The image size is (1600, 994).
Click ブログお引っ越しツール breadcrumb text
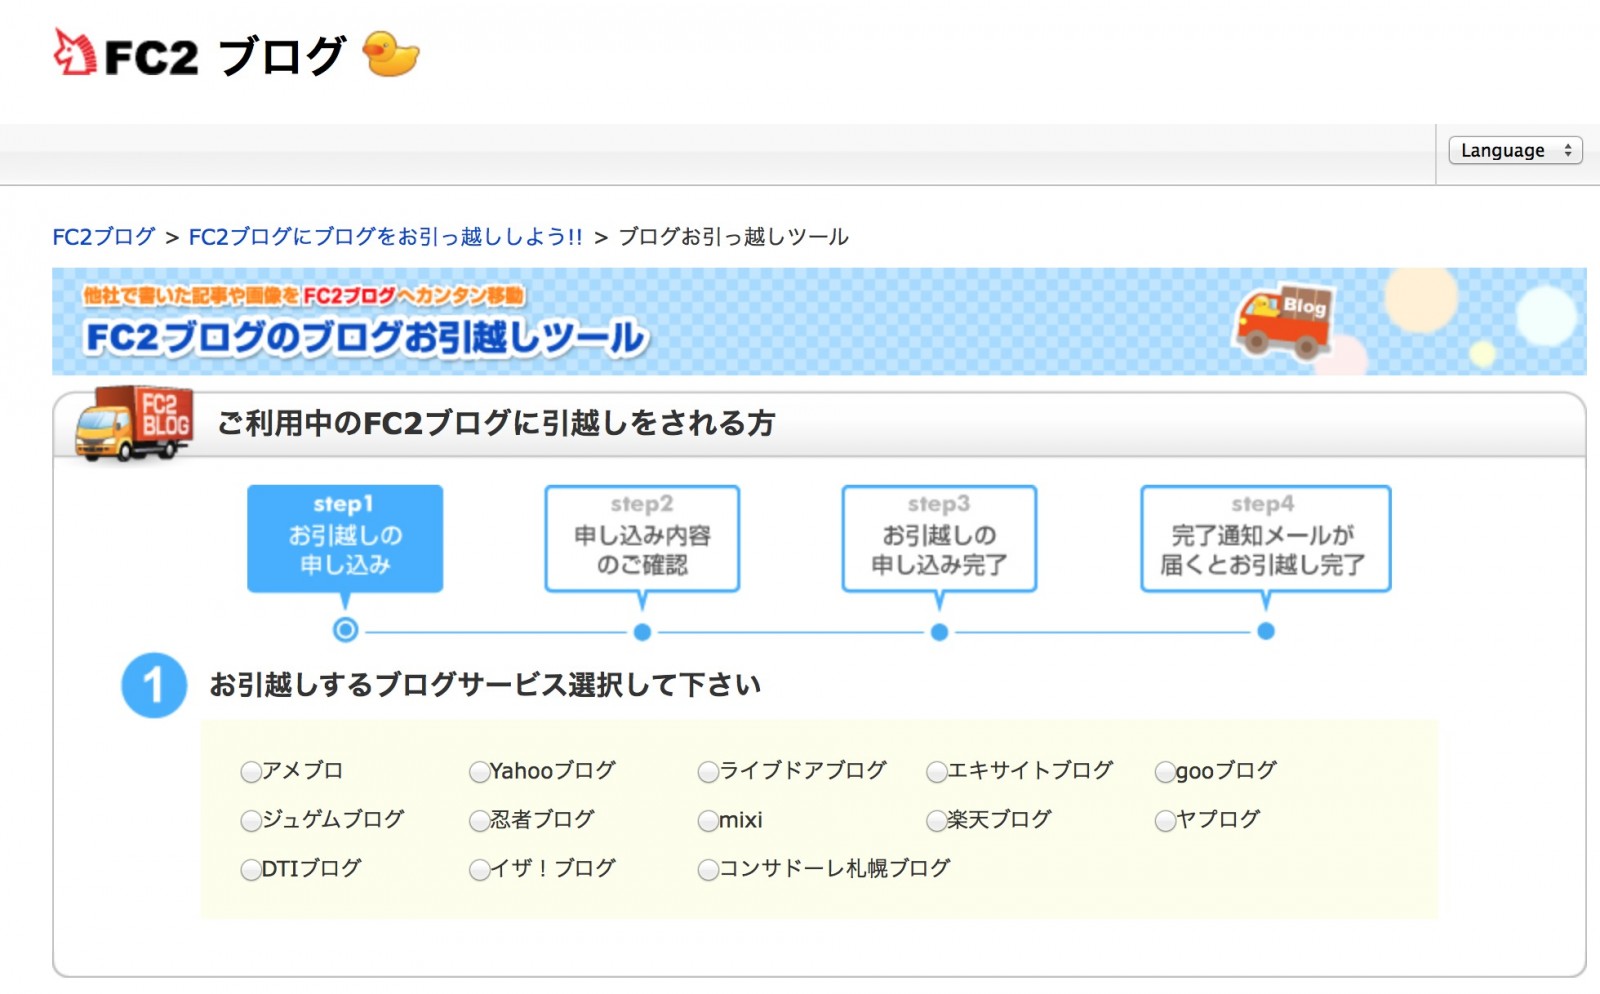pos(733,237)
